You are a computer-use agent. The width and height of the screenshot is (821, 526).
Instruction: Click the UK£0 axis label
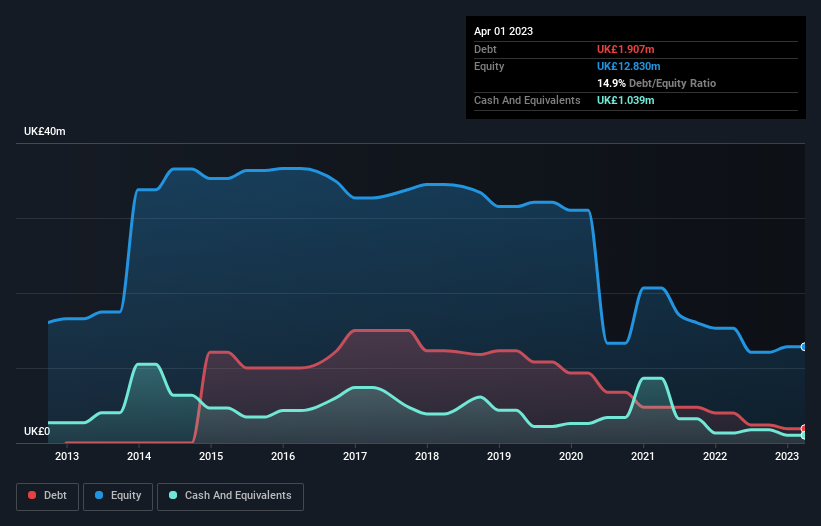coord(37,431)
